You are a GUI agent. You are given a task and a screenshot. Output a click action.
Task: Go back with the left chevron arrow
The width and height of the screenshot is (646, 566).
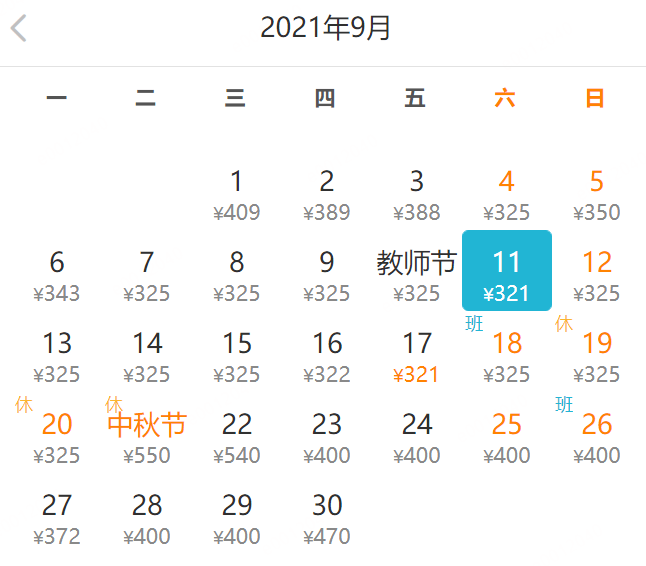pos(19,28)
